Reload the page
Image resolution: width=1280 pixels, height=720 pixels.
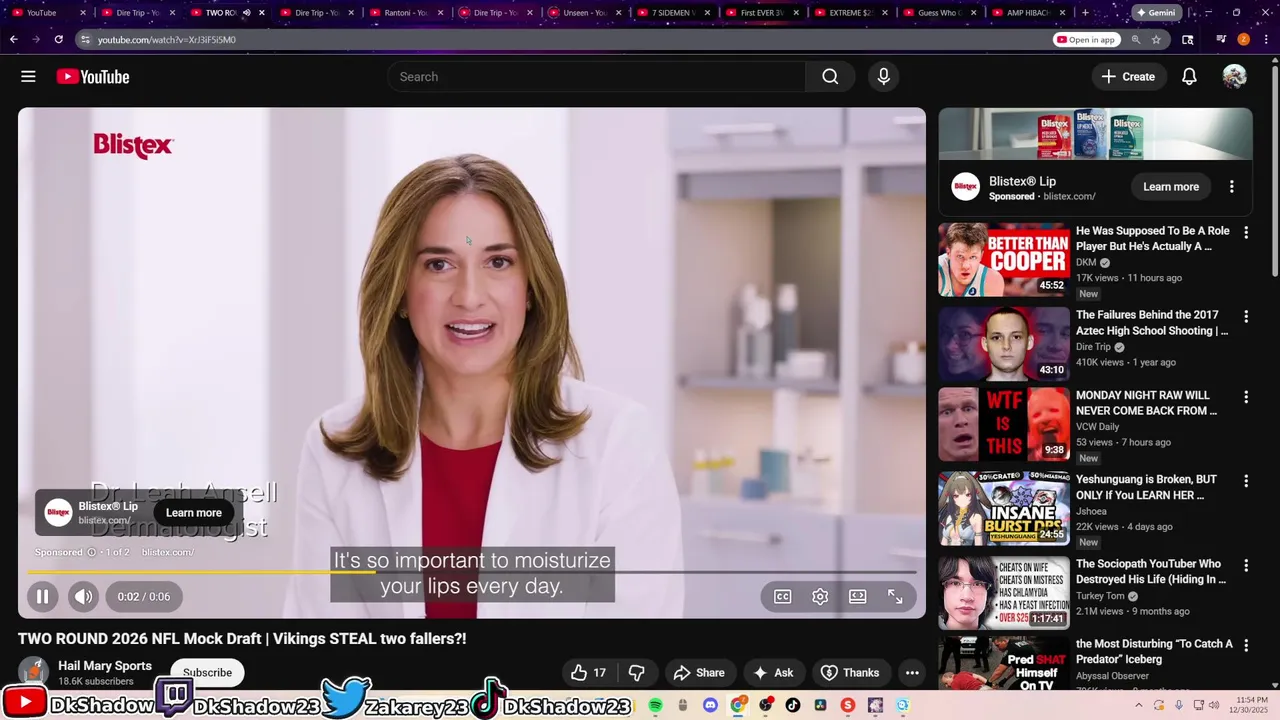pyautogui.click(x=58, y=40)
